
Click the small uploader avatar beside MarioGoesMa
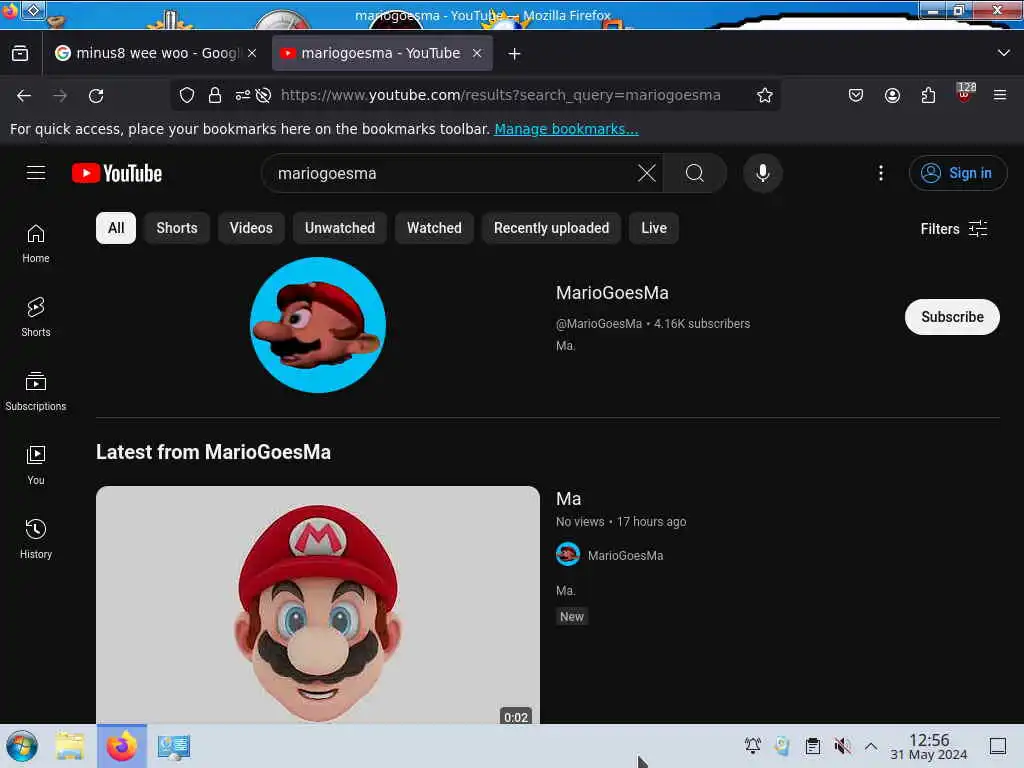tap(568, 554)
